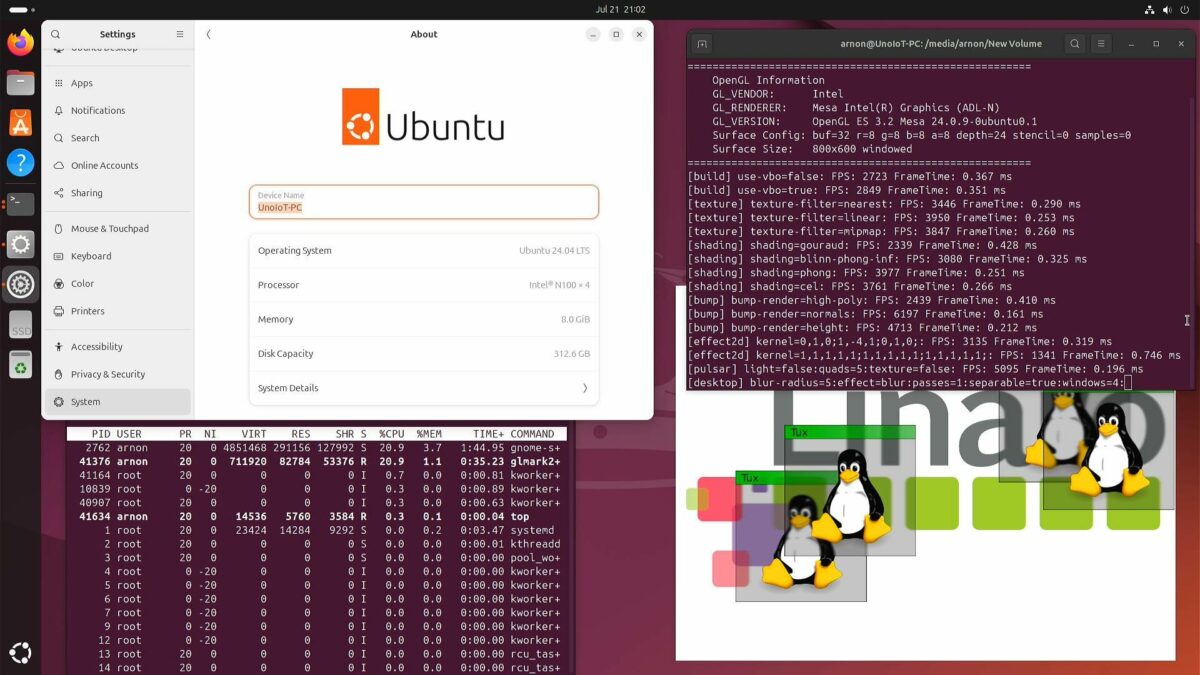
Task: Open the system status menu in top bar
Action: pos(1164,9)
